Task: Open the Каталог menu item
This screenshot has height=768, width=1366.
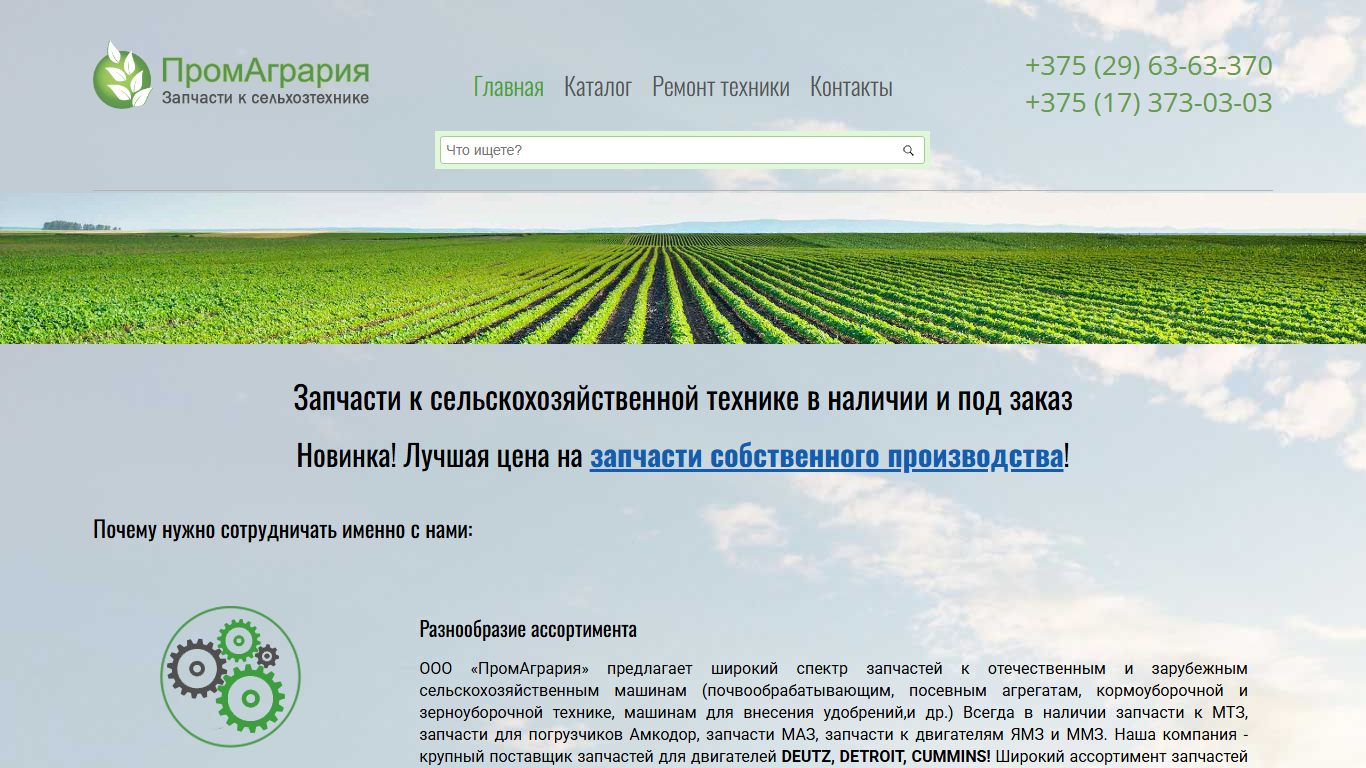Action: (598, 87)
